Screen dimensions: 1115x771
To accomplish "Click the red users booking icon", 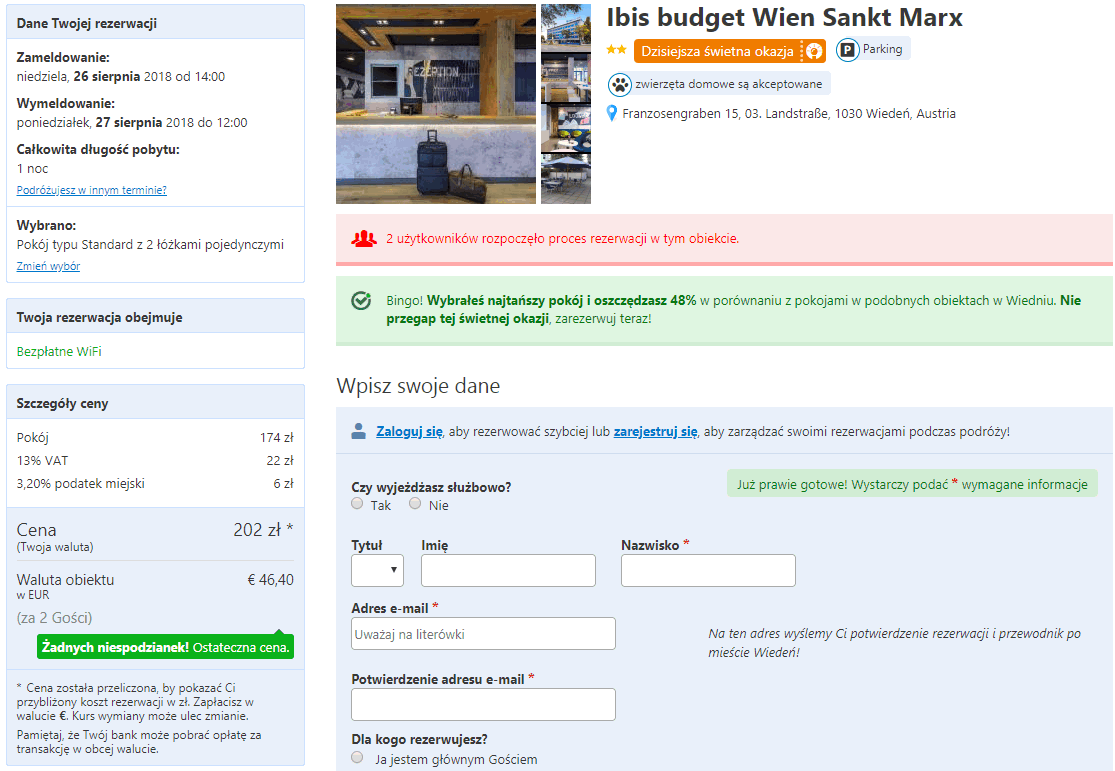I will click(x=363, y=238).
